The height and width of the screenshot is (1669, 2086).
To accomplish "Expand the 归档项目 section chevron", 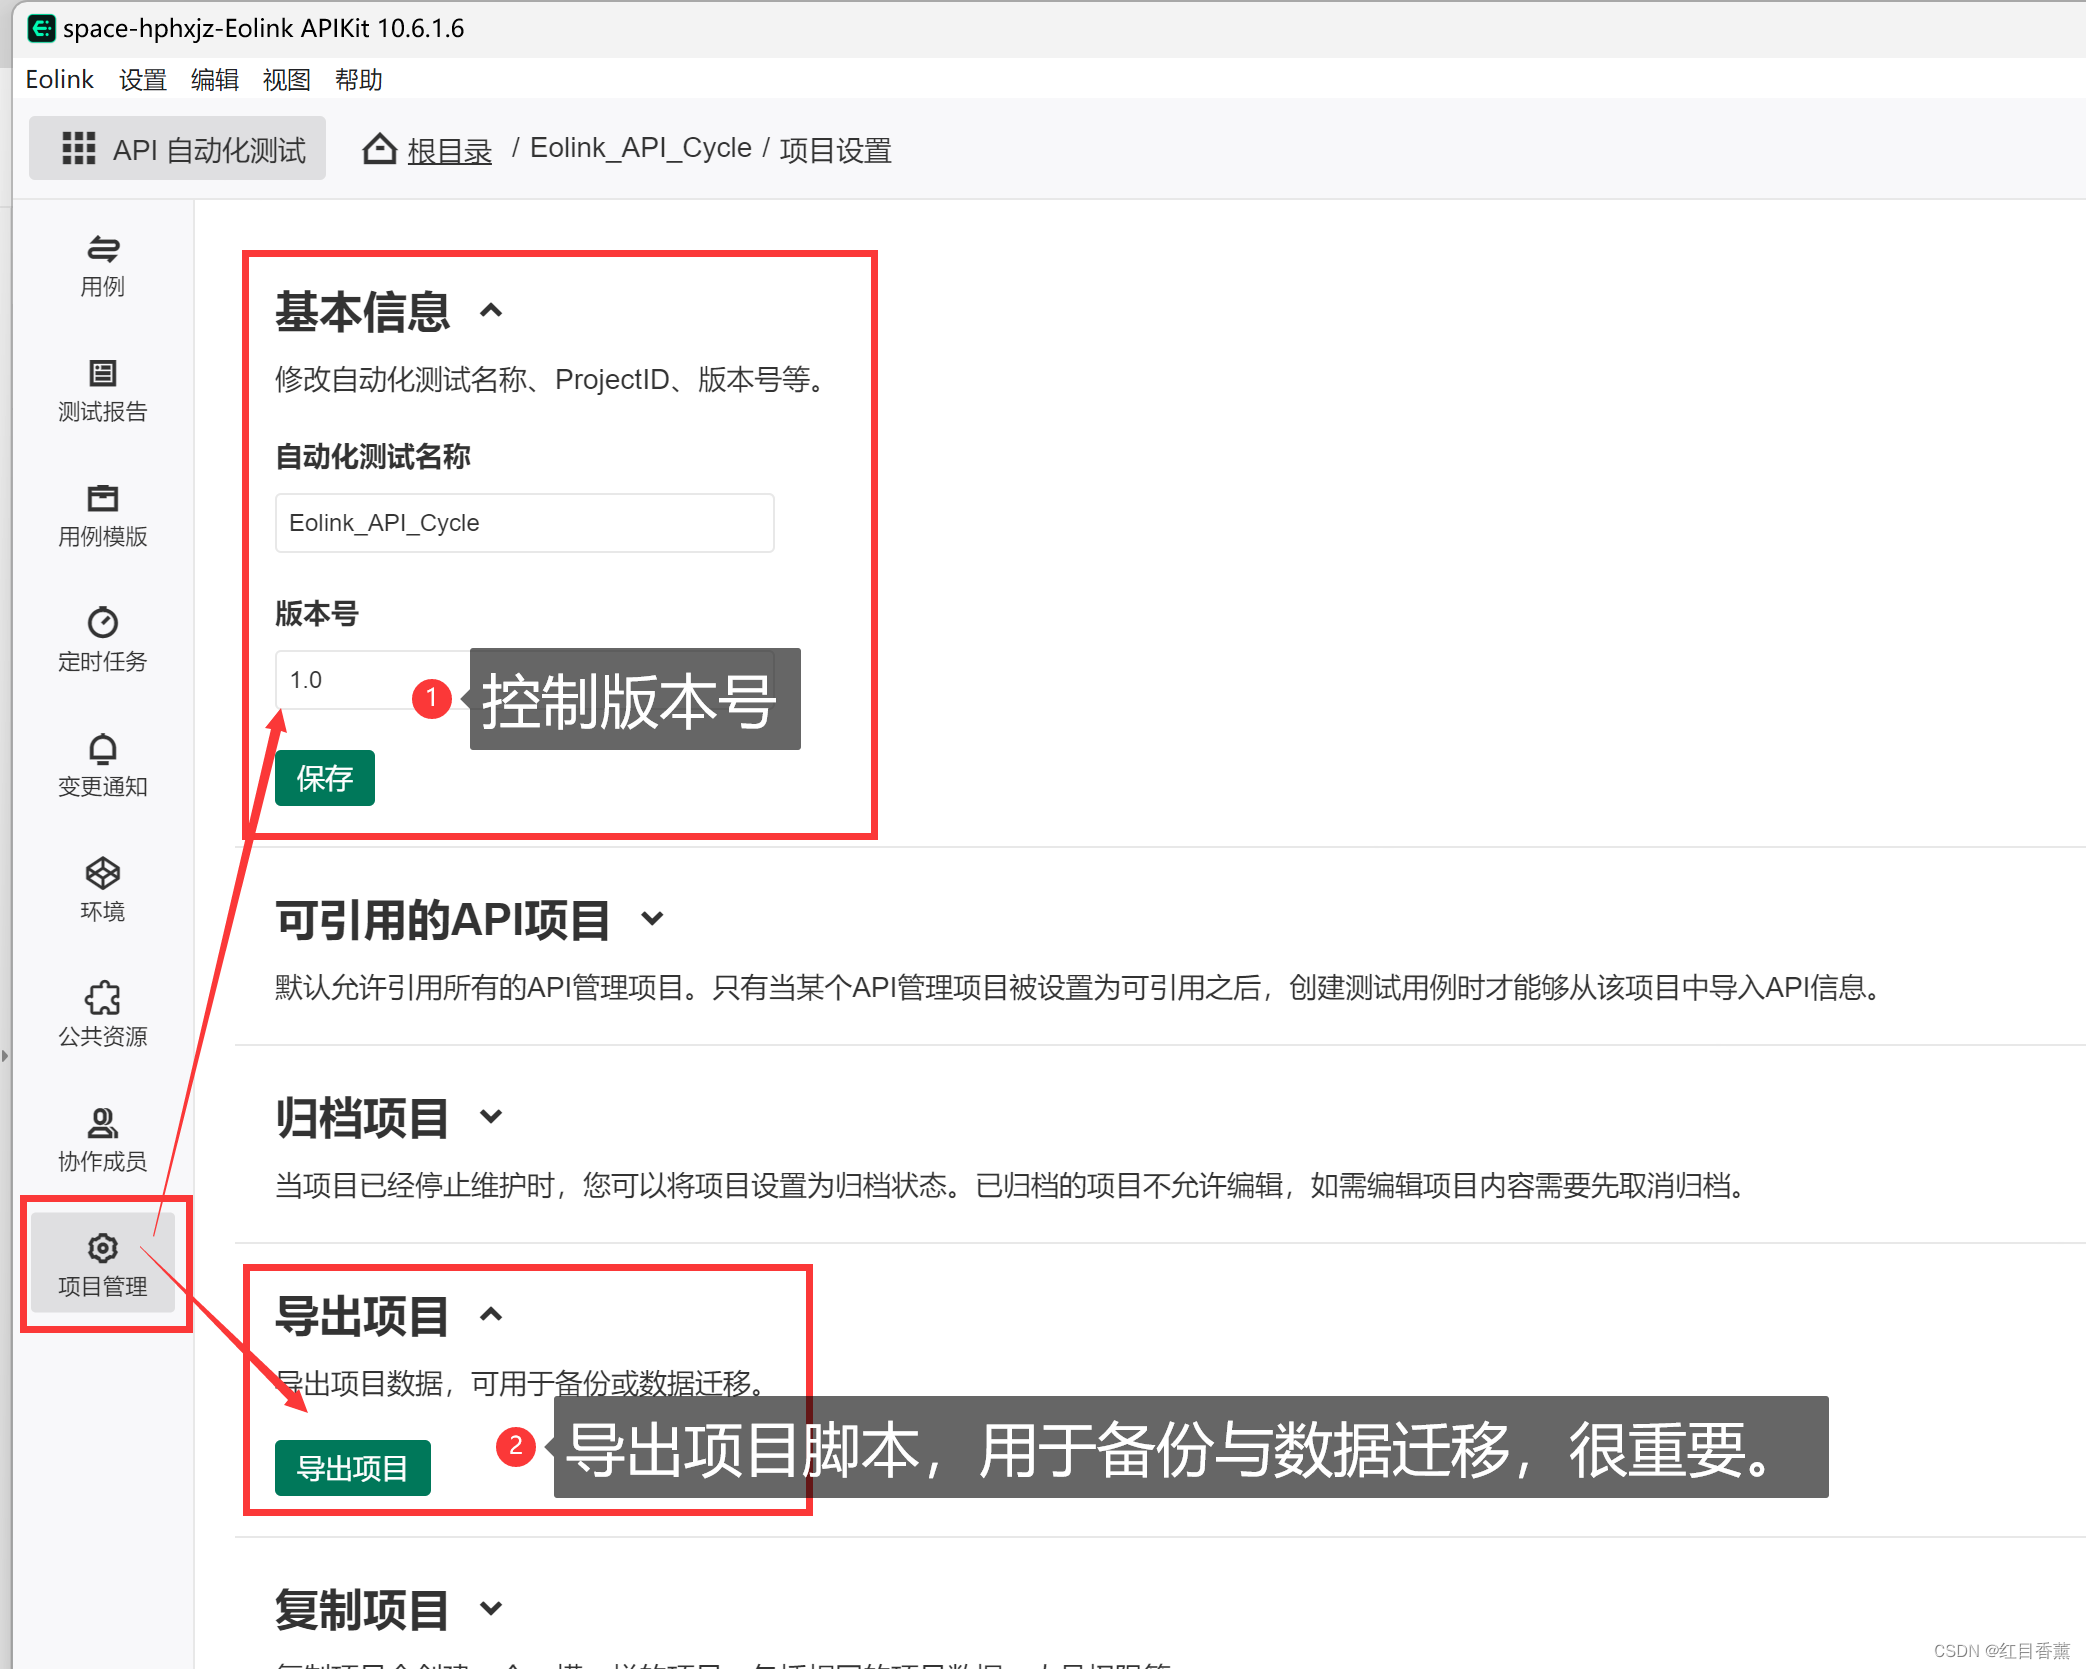I will [x=491, y=1116].
